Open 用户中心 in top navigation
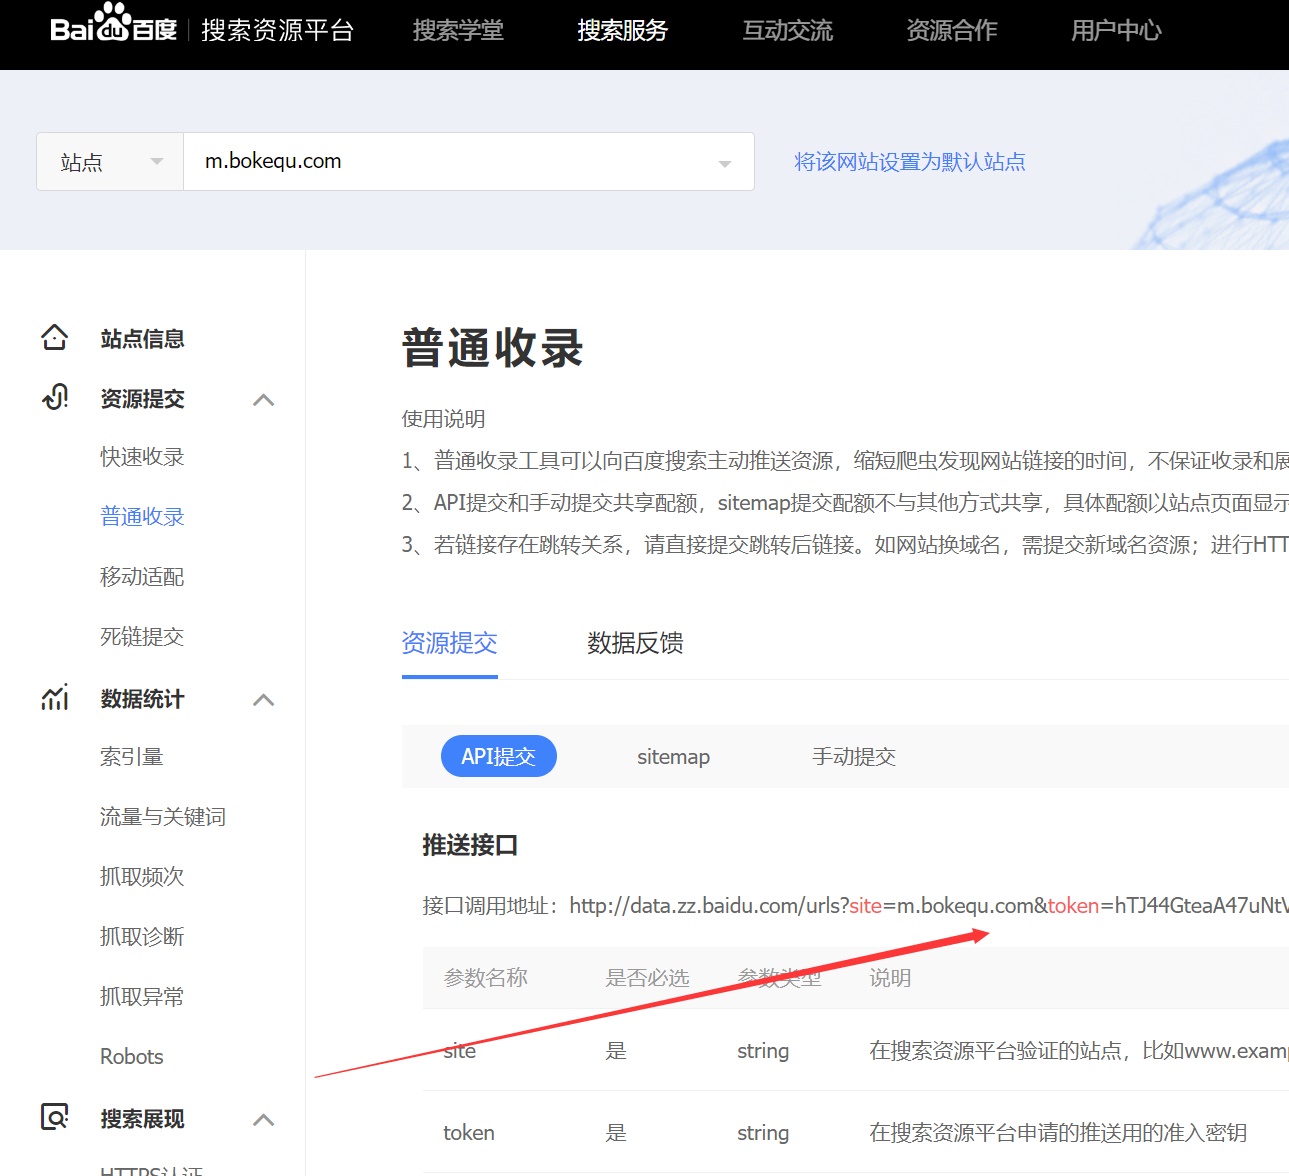Image resolution: width=1289 pixels, height=1176 pixels. [1116, 31]
